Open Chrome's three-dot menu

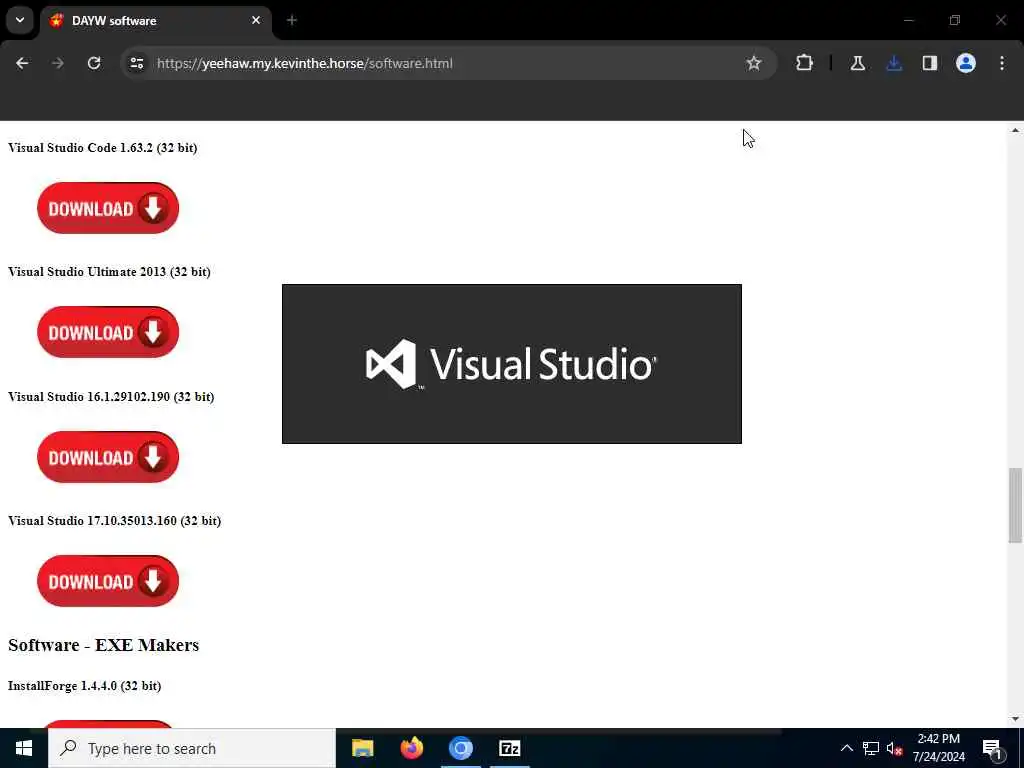[1002, 63]
